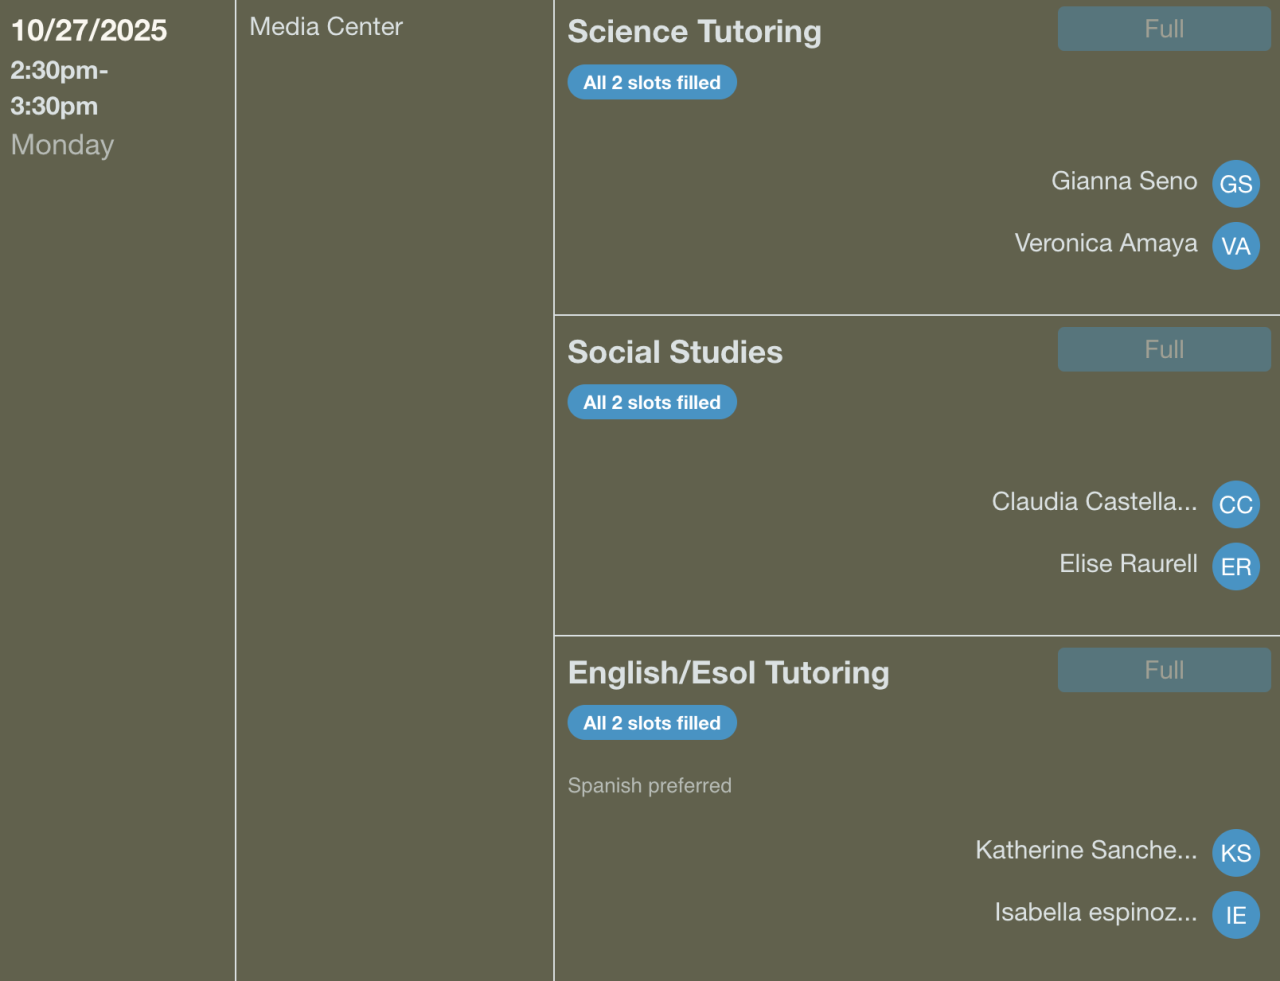Click the Full button for English/Esol Tutoring
The width and height of the screenshot is (1280, 981).
point(1164,670)
